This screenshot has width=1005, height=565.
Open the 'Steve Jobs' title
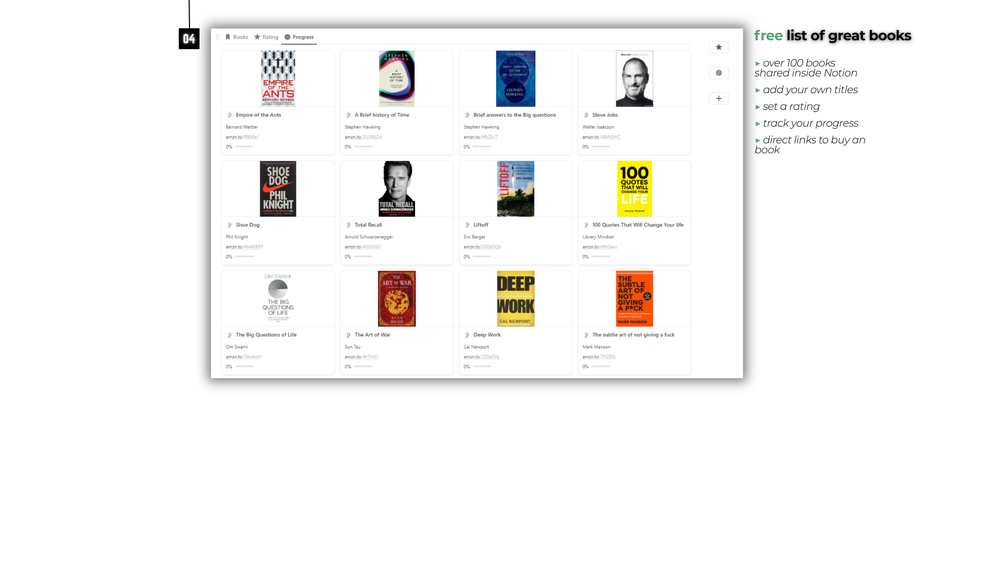[x=605, y=115]
